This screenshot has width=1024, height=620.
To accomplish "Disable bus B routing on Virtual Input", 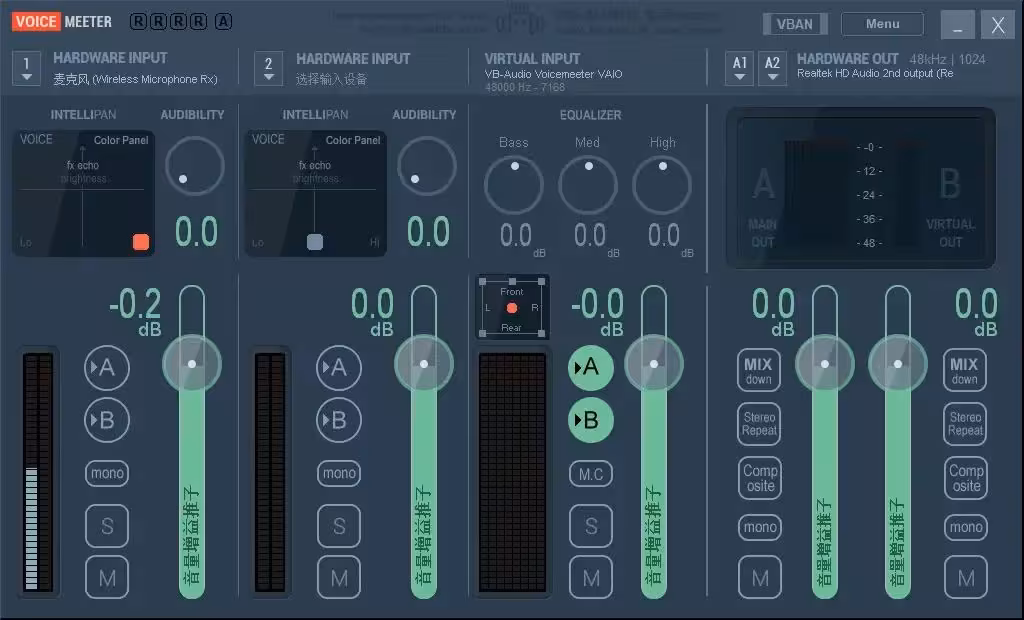I will pos(590,420).
